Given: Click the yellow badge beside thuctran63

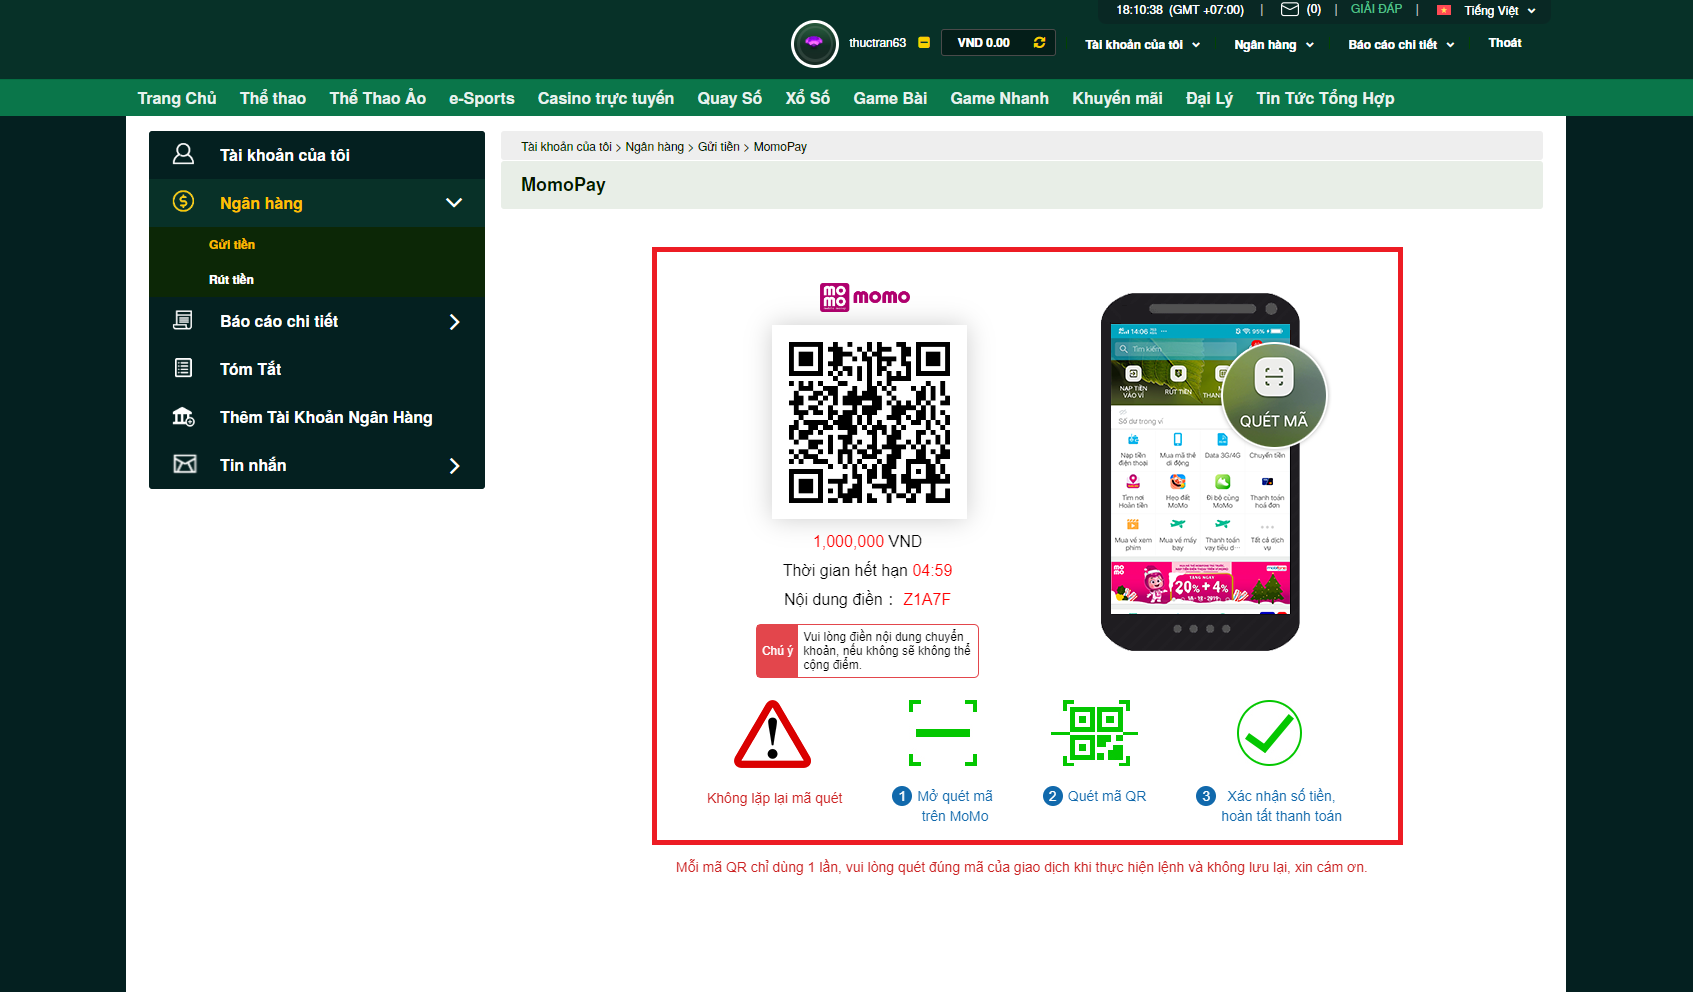Looking at the screenshot, I should pos(924,42).
